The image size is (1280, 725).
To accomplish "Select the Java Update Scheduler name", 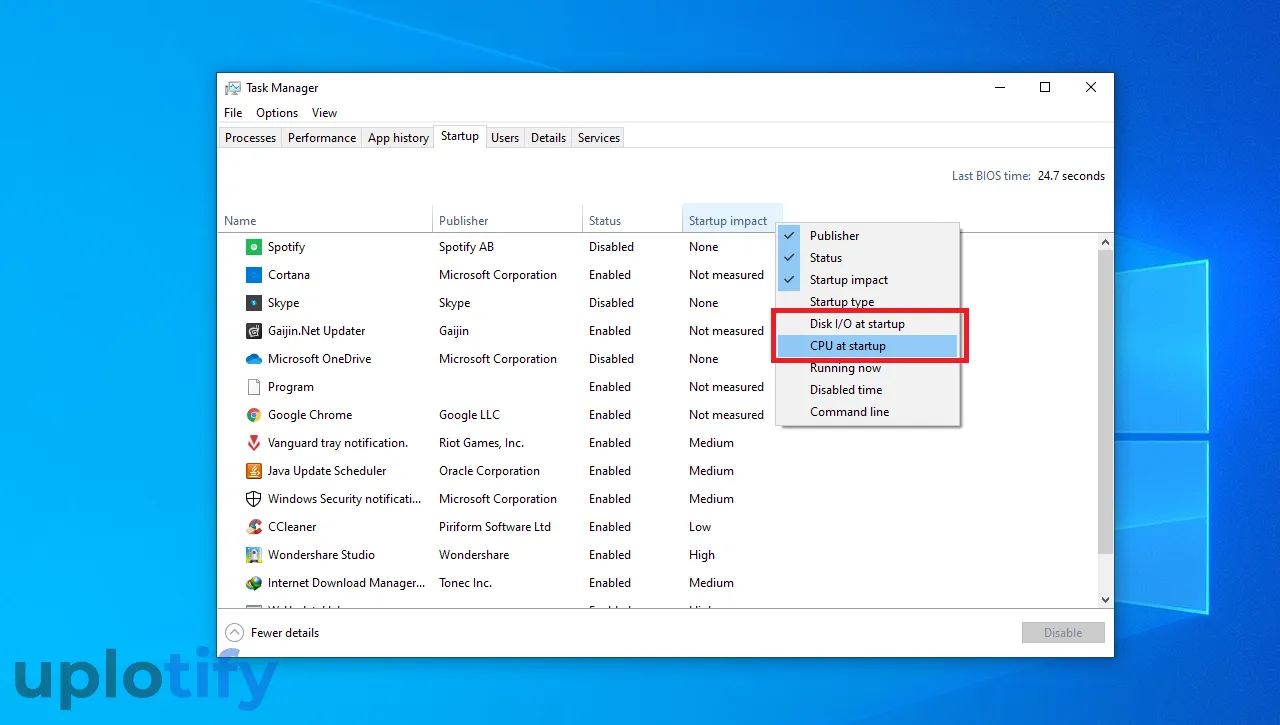I will 327,471.
